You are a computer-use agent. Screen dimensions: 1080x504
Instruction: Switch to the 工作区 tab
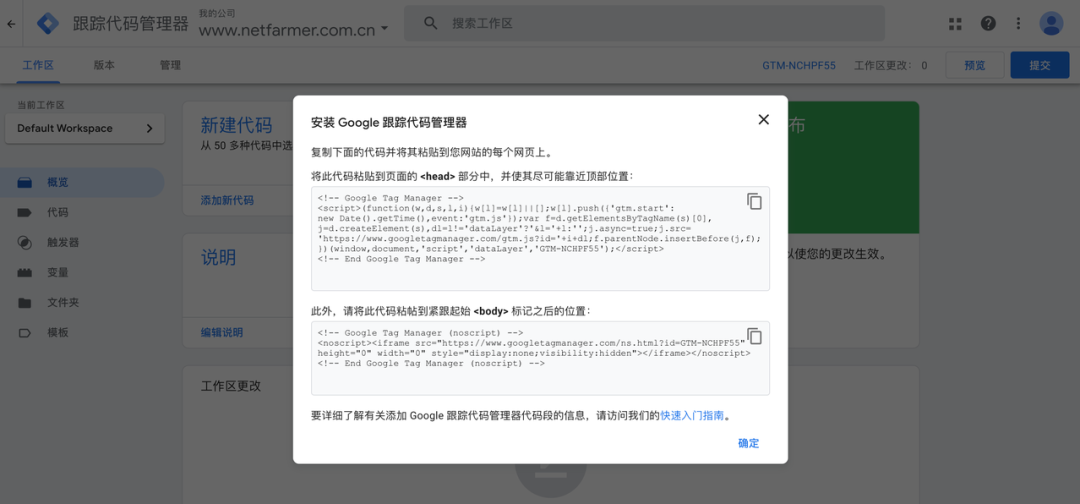pos(38,65)
